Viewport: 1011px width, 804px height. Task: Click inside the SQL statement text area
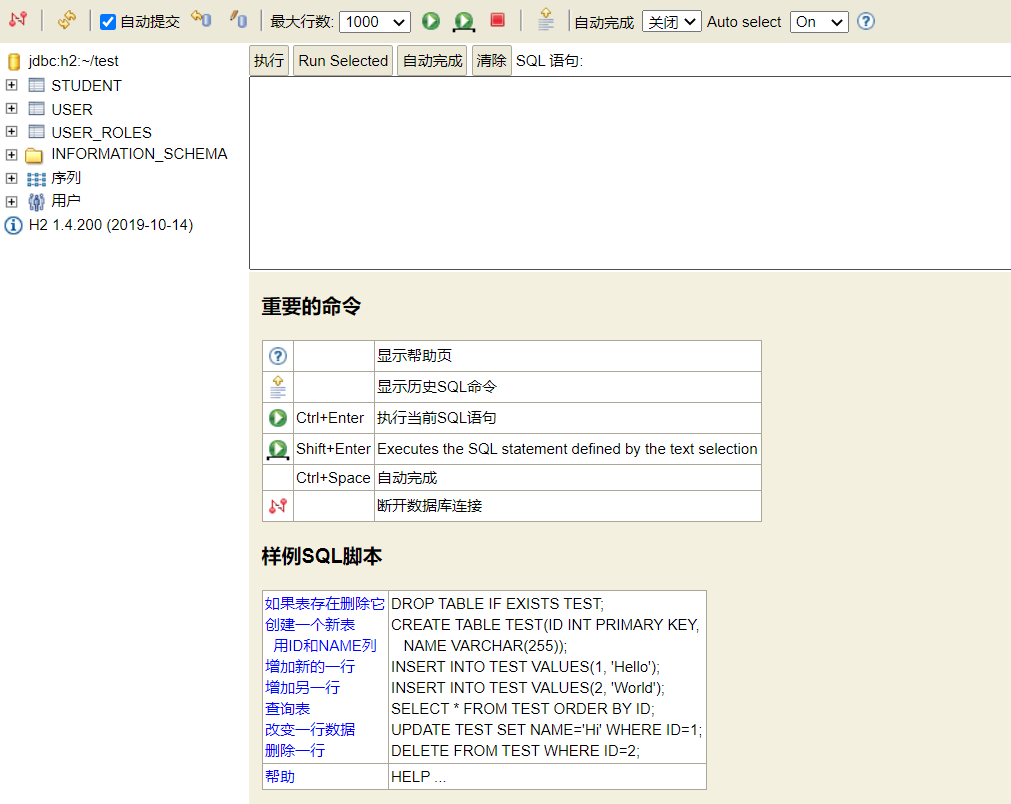pyautogui.click(x=630, y=173)
